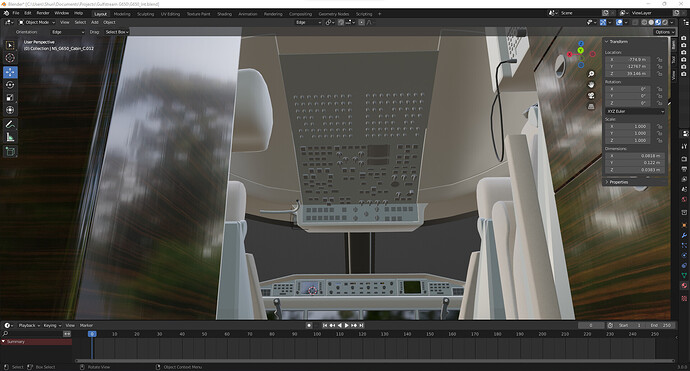This screenshot has width=690, height=371.
Task: Select the Cursor tool
Action: 10,58
